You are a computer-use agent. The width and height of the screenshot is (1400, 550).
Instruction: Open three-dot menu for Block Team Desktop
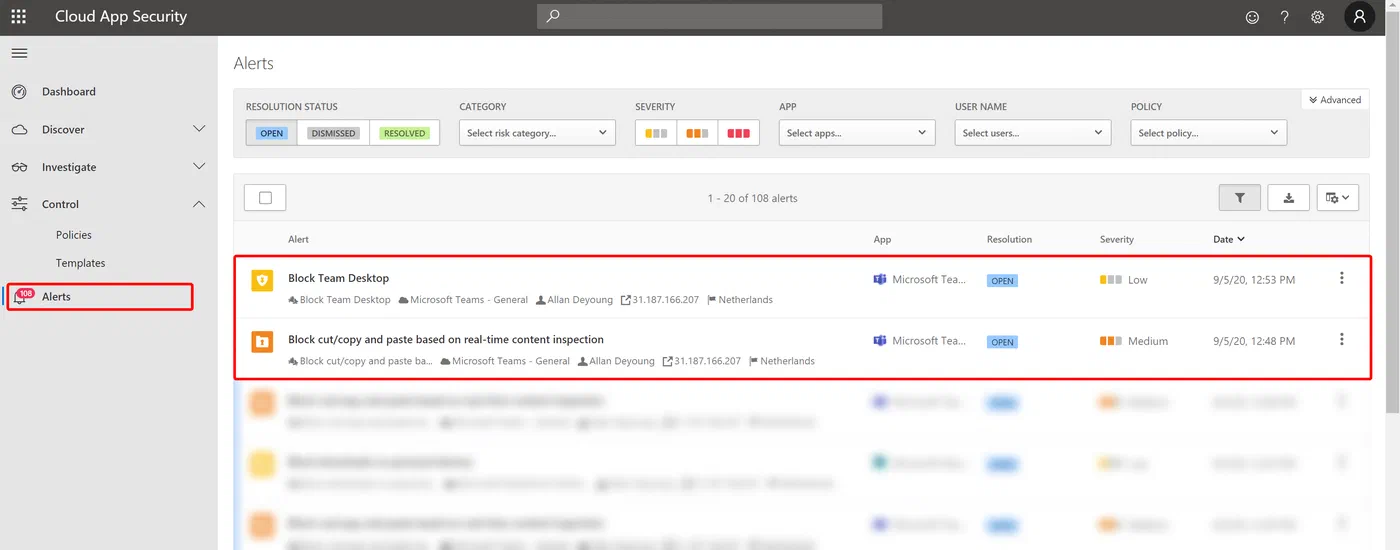click(1342, 279)
